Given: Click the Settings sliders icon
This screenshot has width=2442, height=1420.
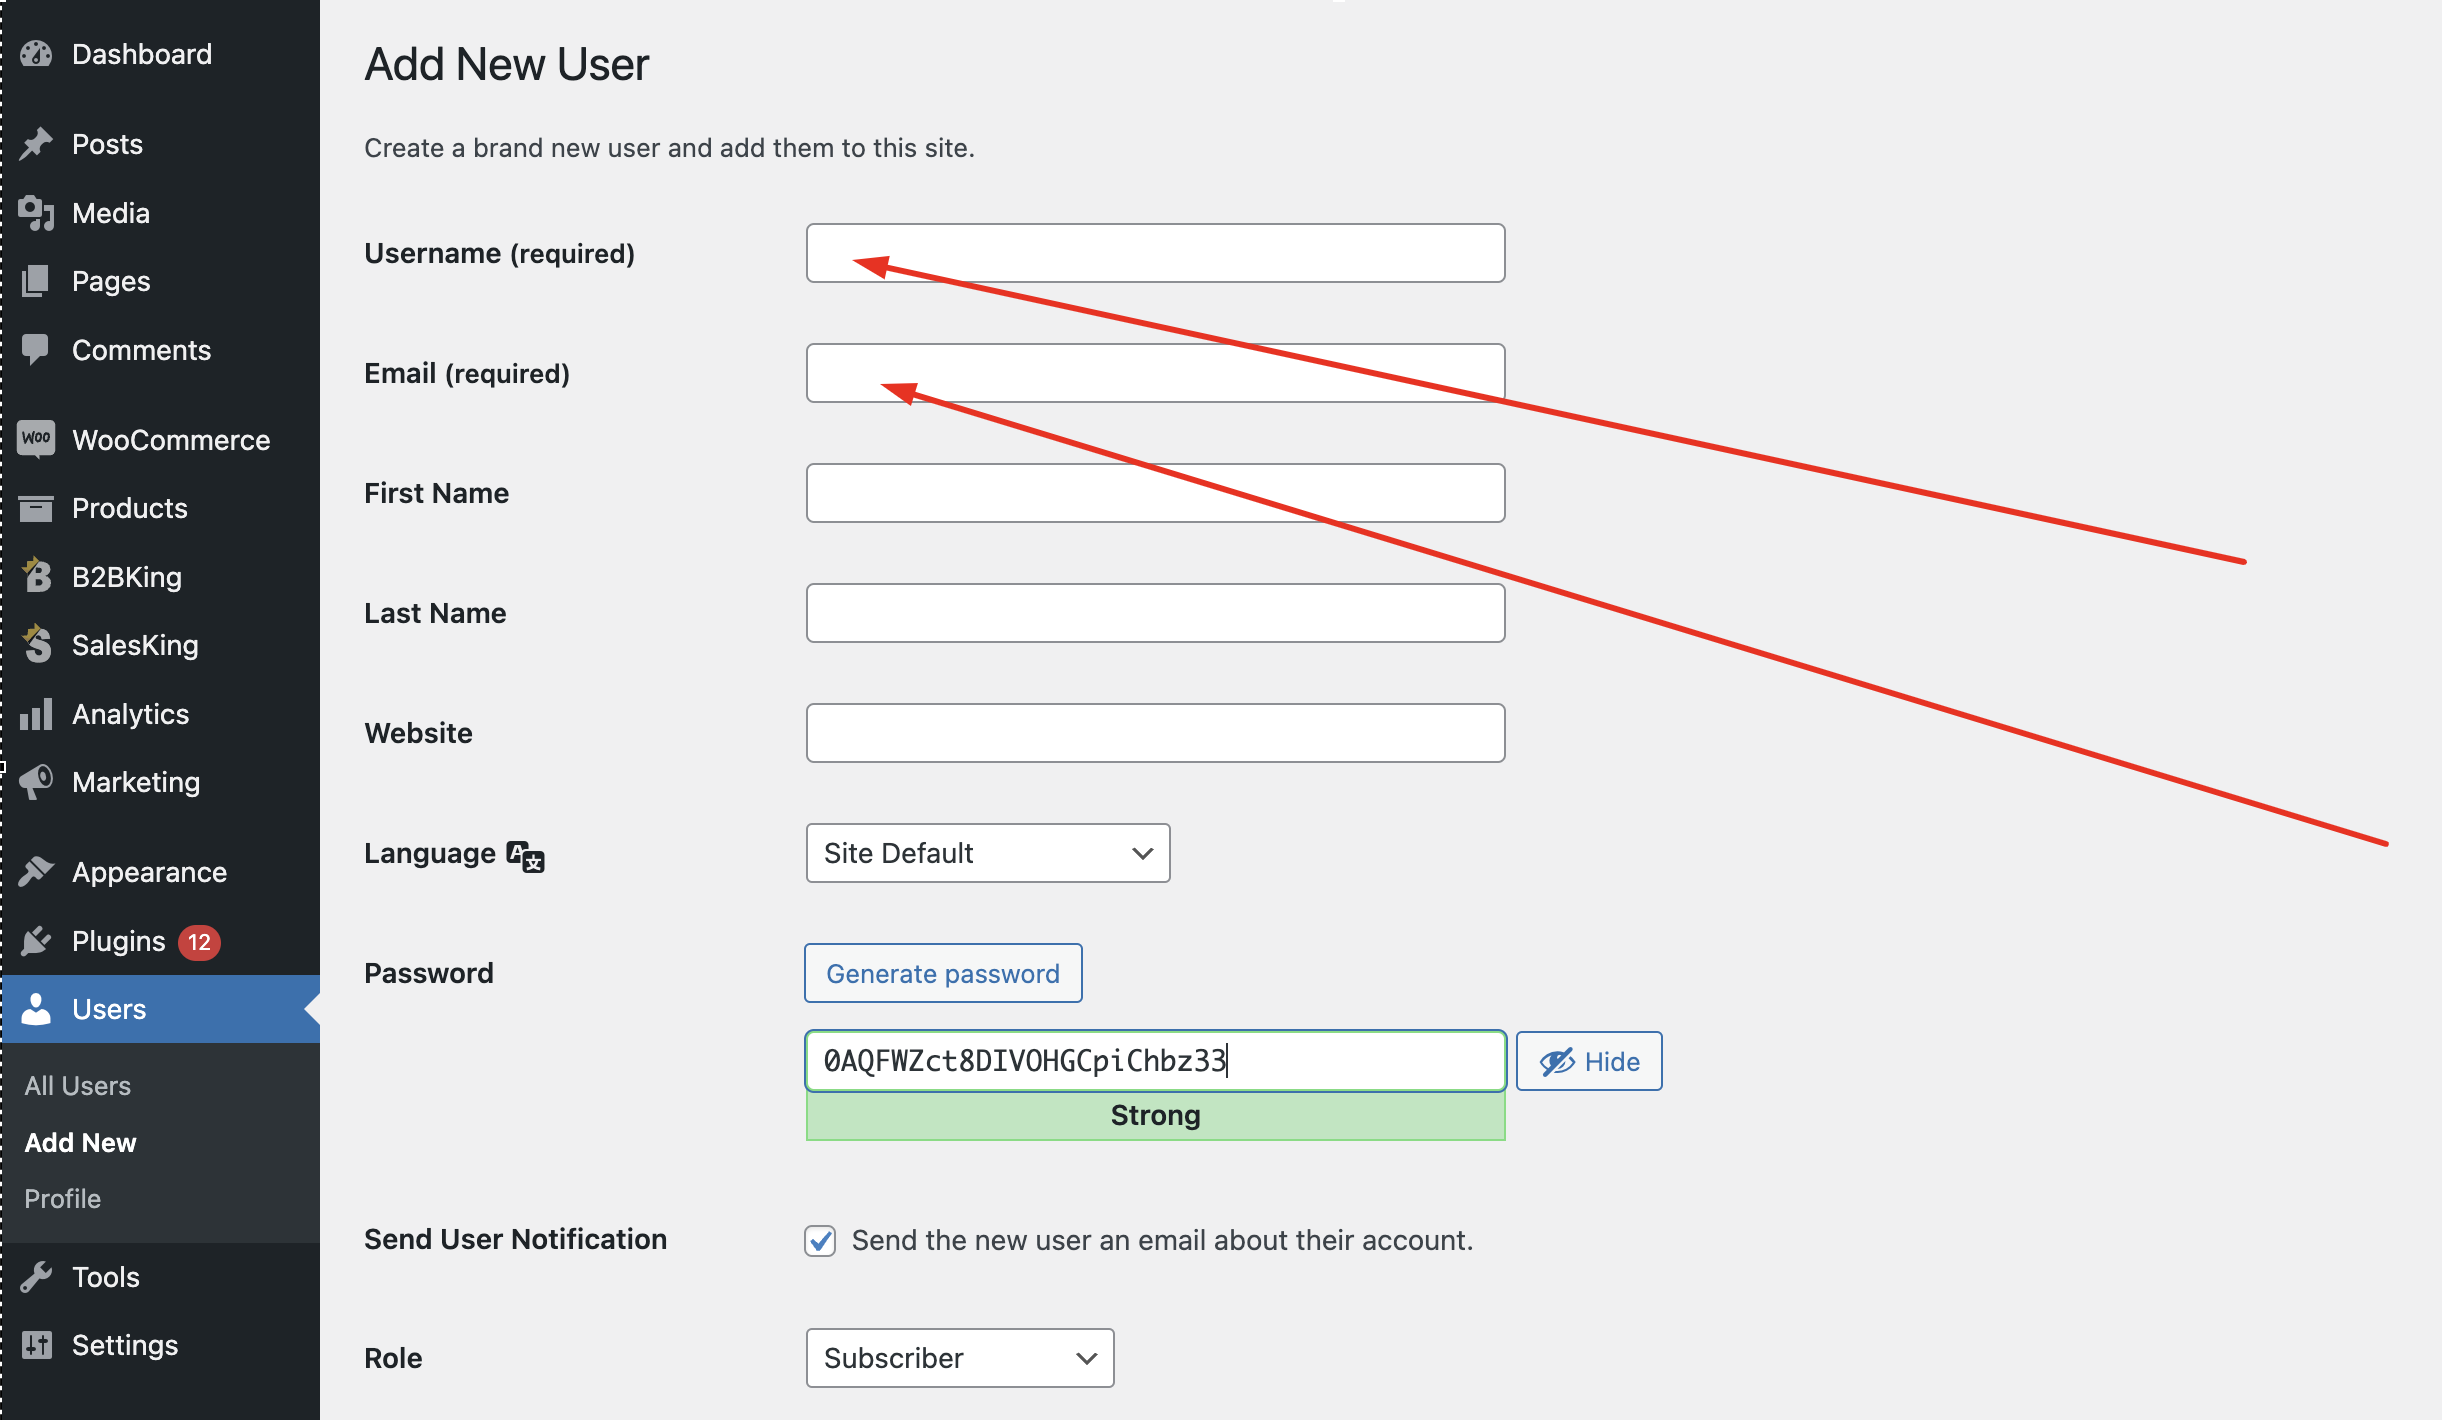Looking at the screenshot, I should pyautogui.click(x=36, y=1345).
